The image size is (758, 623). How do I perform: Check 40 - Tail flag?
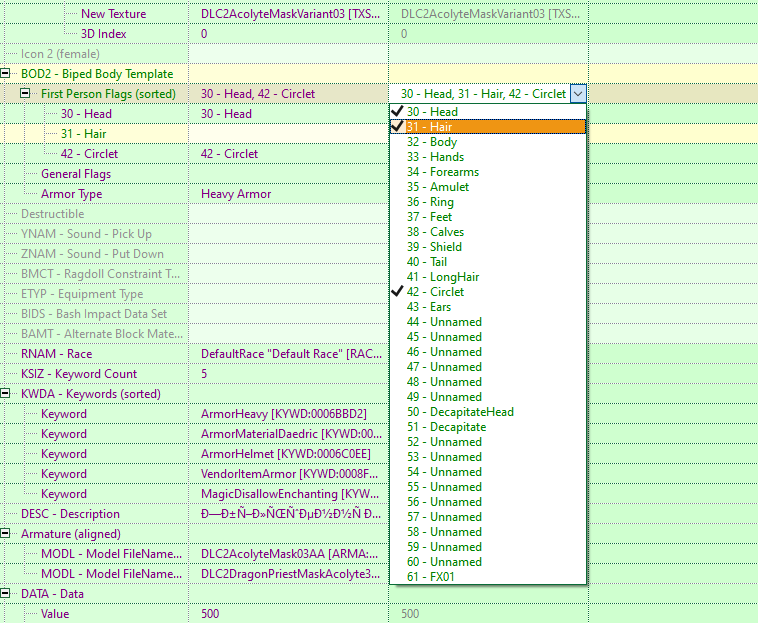488,261
